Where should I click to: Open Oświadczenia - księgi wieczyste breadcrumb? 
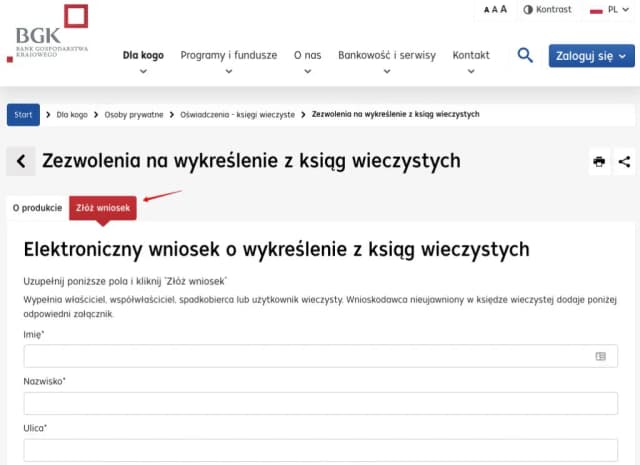coord(237,115)
